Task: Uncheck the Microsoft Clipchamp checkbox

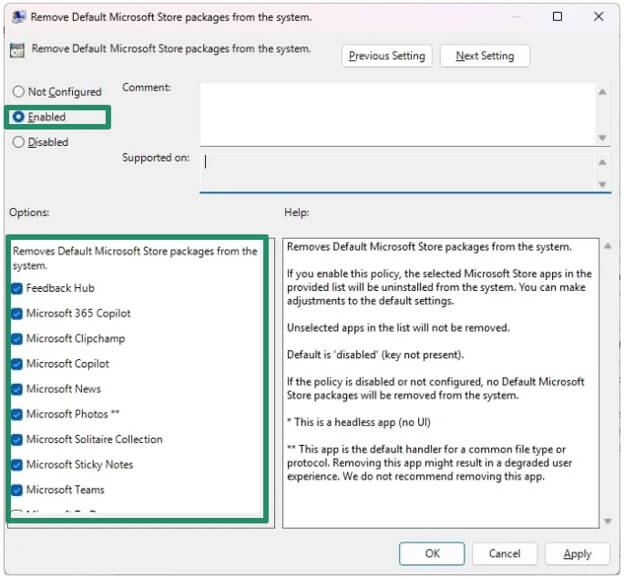Action: 17,339
